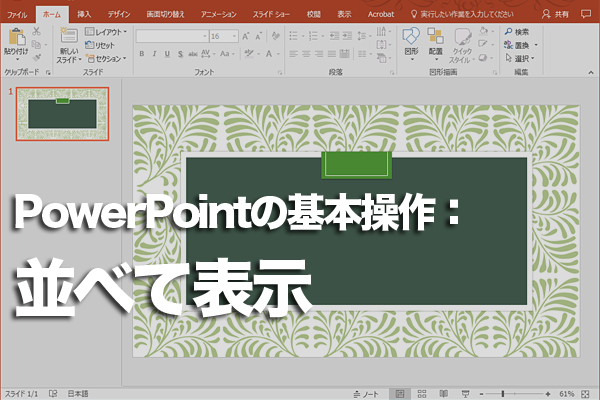Viewport: 600px width, 400px height.
Task: Click the Numbering list icon
Action: [313, 36]
